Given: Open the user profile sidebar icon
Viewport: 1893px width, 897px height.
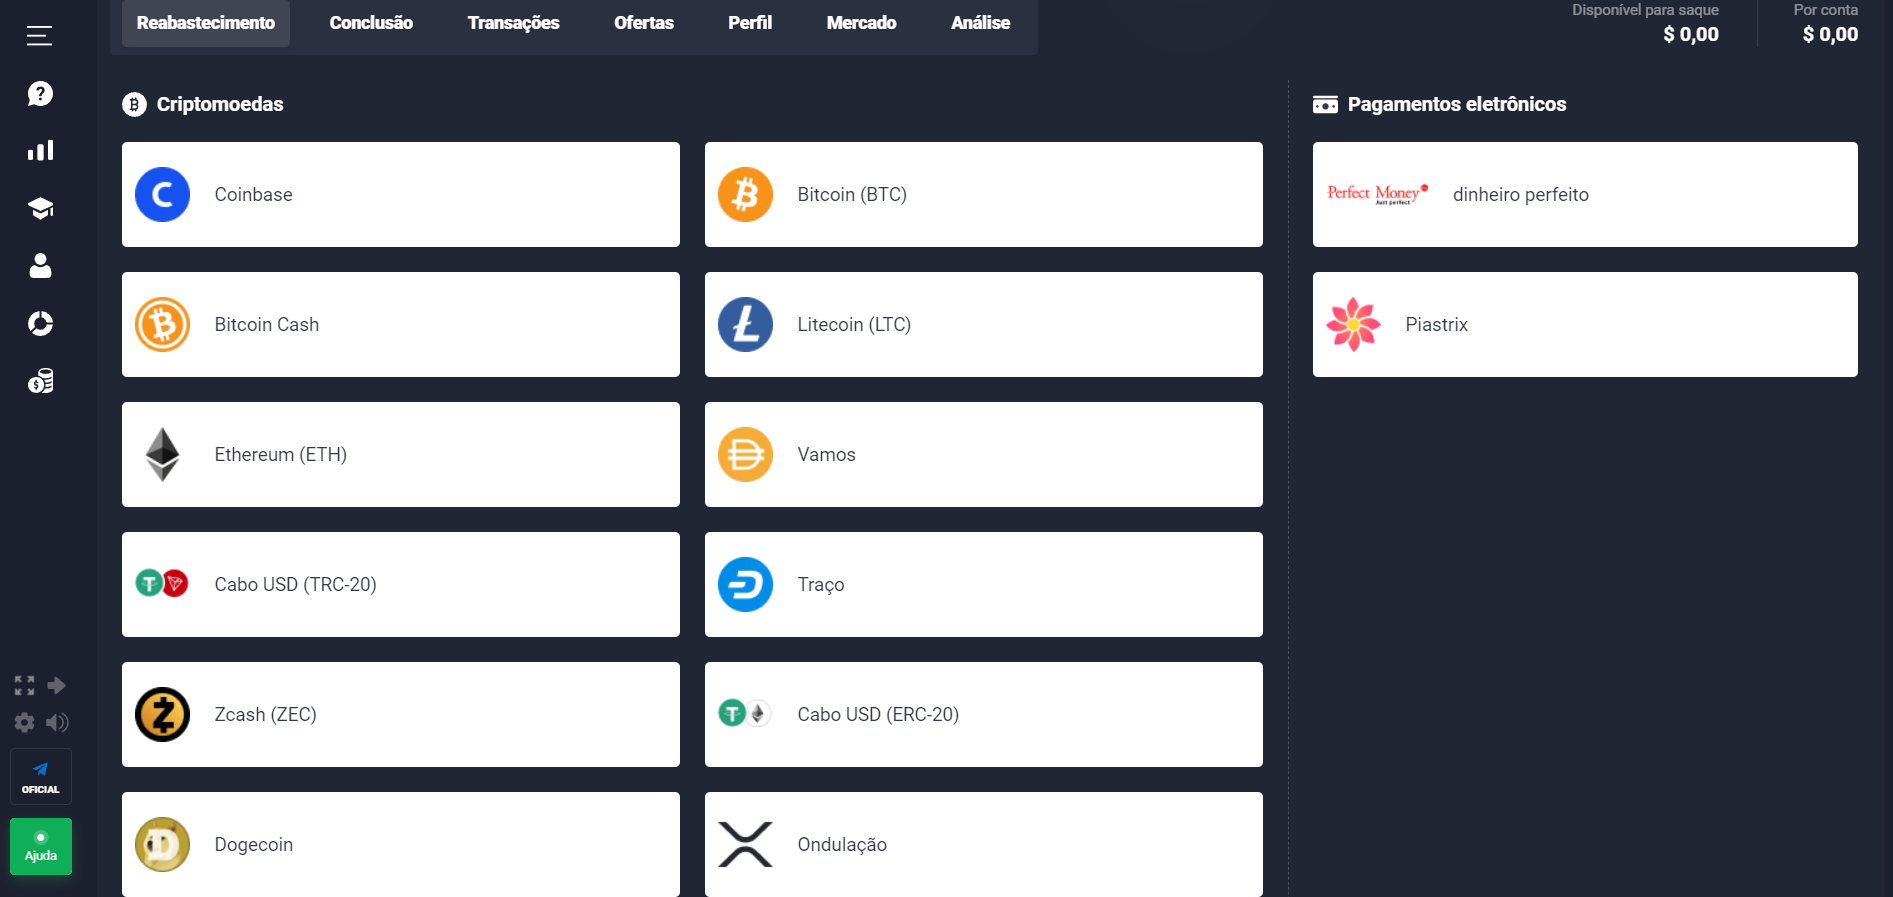Looking at the screenshot, I should 40,266.
